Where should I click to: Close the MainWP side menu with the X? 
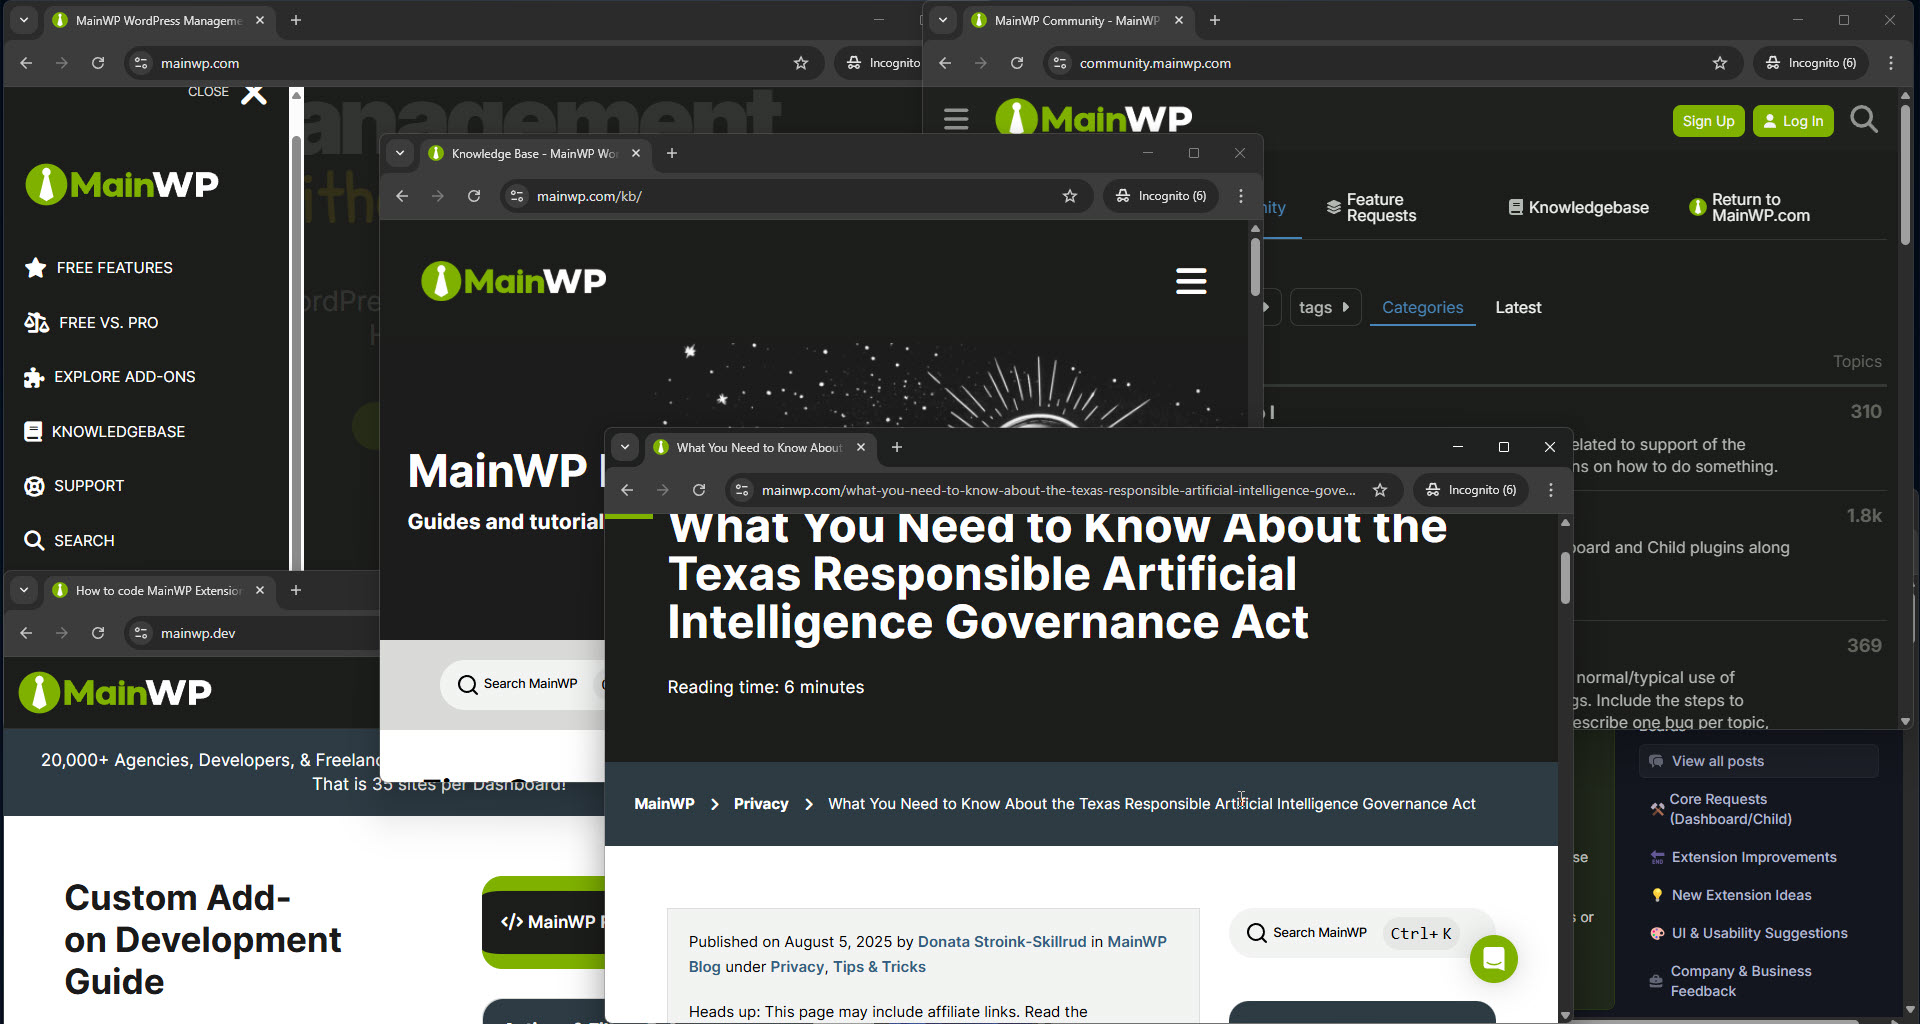pos(254,94)
